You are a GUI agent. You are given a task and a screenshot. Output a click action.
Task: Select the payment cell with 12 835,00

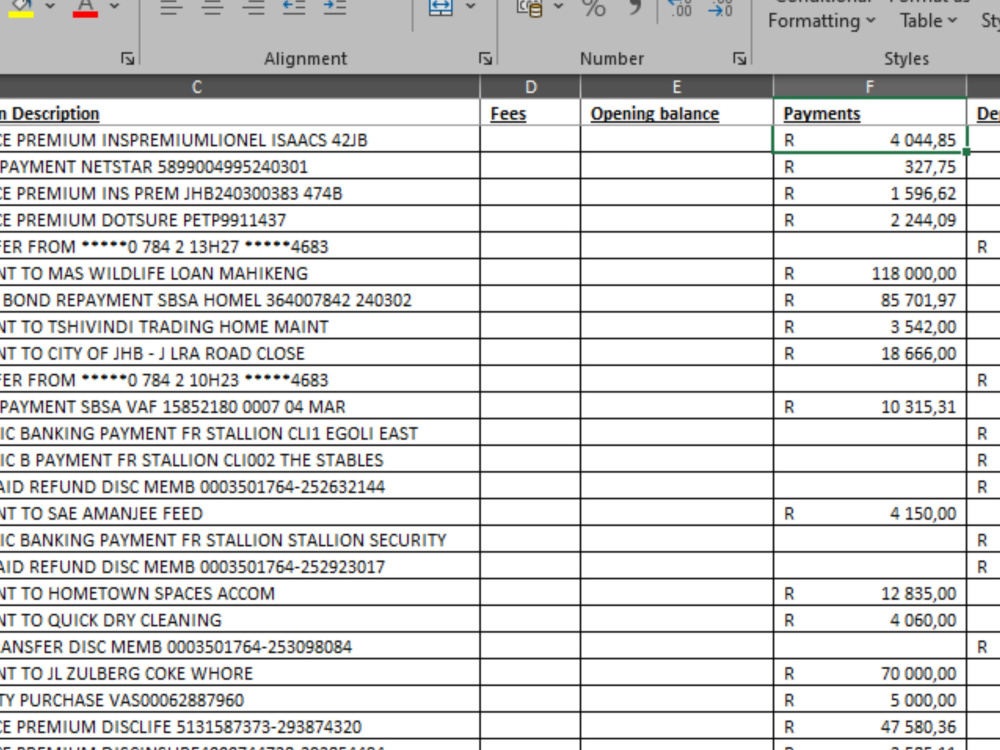tap(870, 594)
